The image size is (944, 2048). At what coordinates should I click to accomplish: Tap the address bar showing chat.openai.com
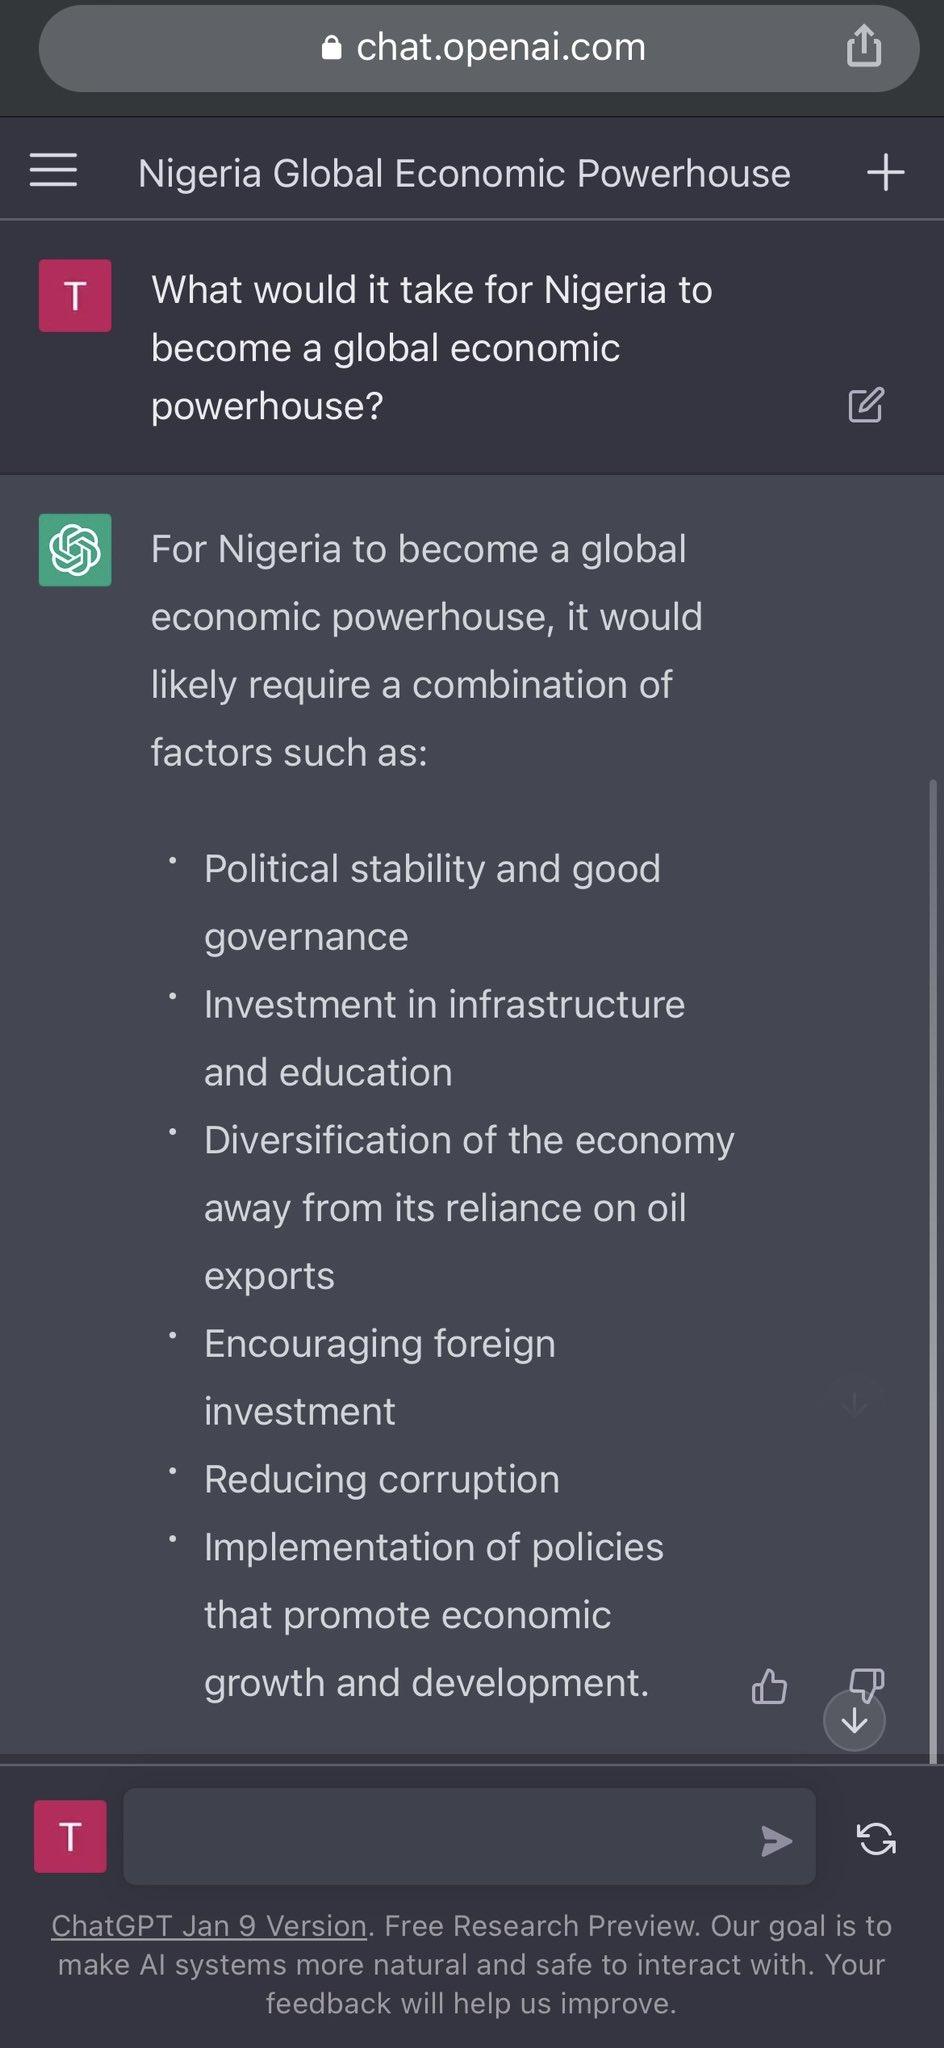pyautogui.click(x=500, y=46)
